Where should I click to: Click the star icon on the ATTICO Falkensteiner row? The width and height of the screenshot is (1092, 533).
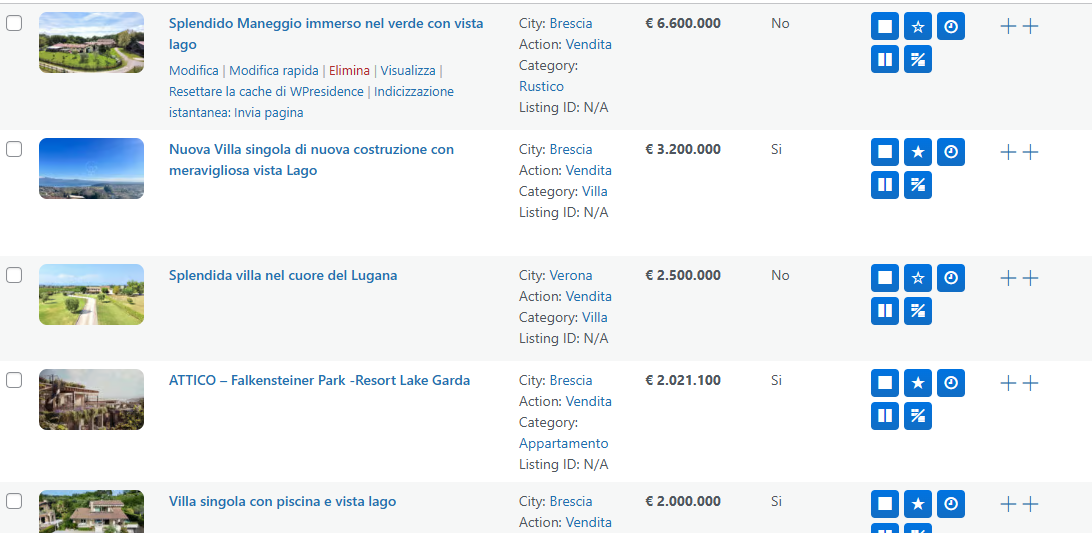[x=918, y=383]
